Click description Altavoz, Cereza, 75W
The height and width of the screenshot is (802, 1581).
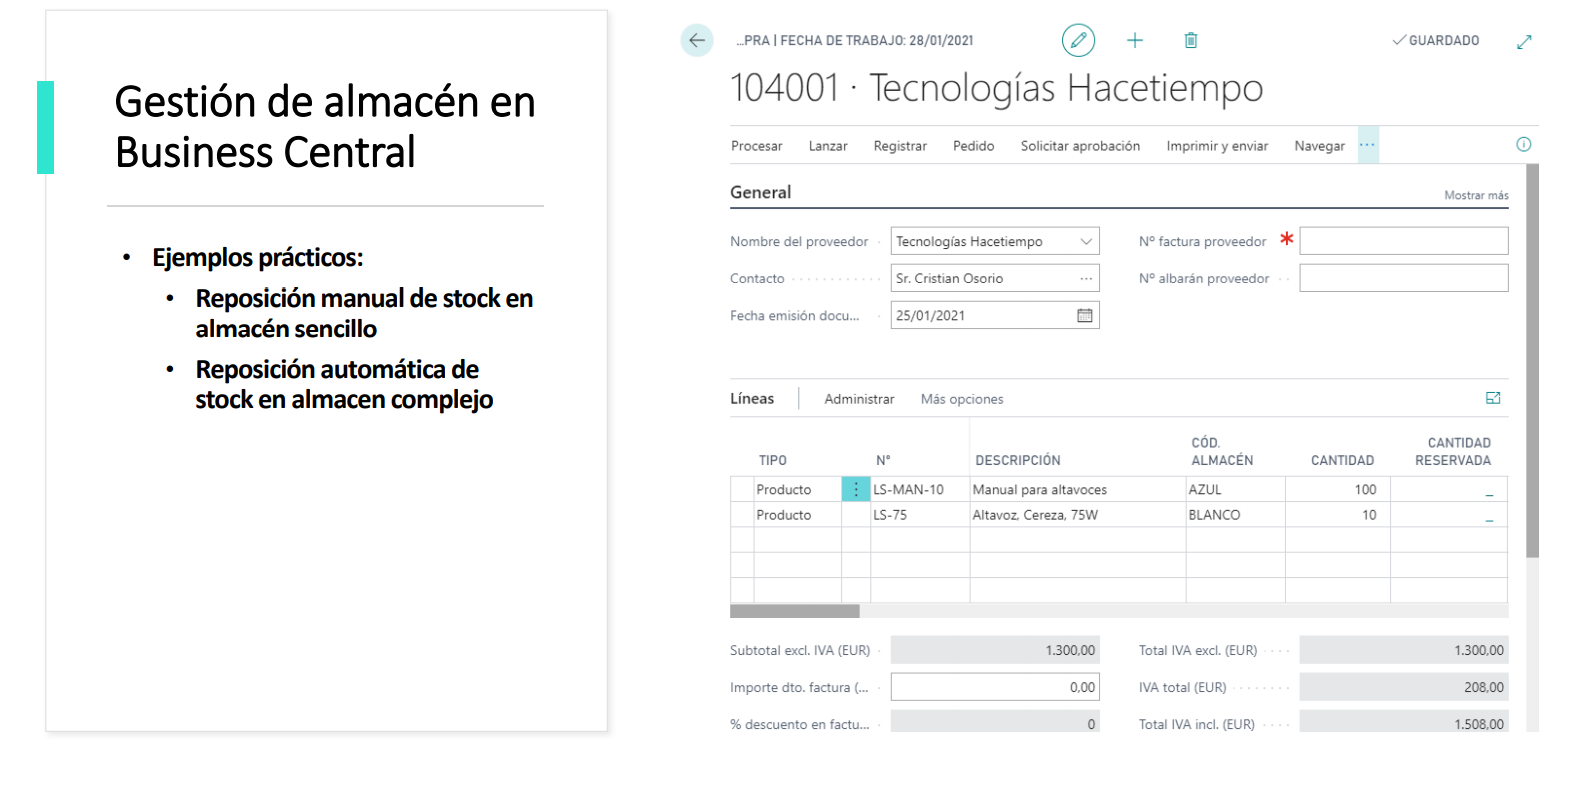pyautogui.click(x=1077, y=515)
